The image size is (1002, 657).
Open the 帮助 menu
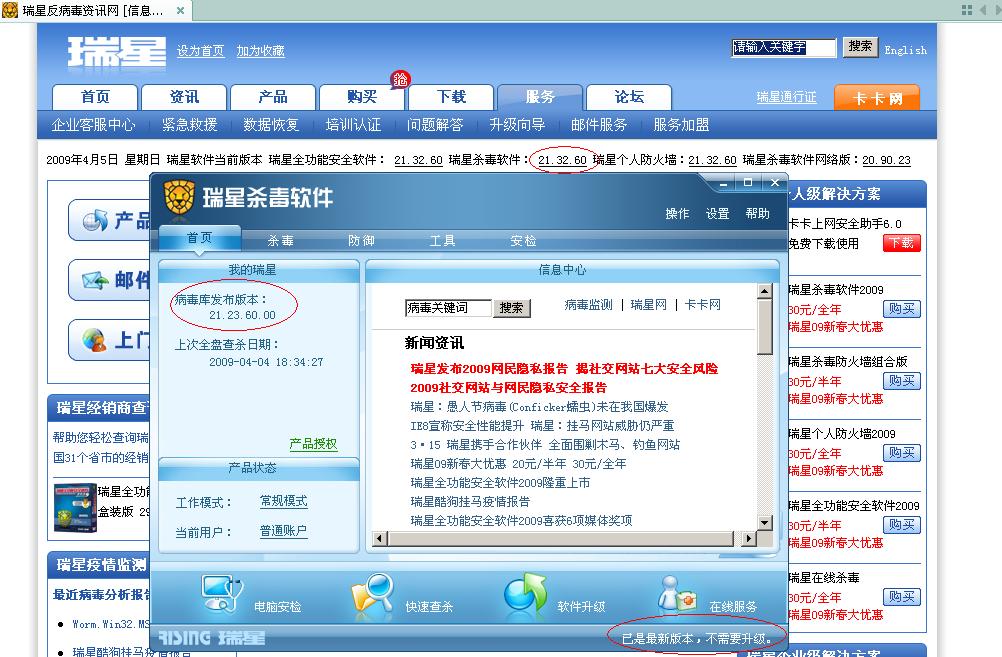[758, 213]
